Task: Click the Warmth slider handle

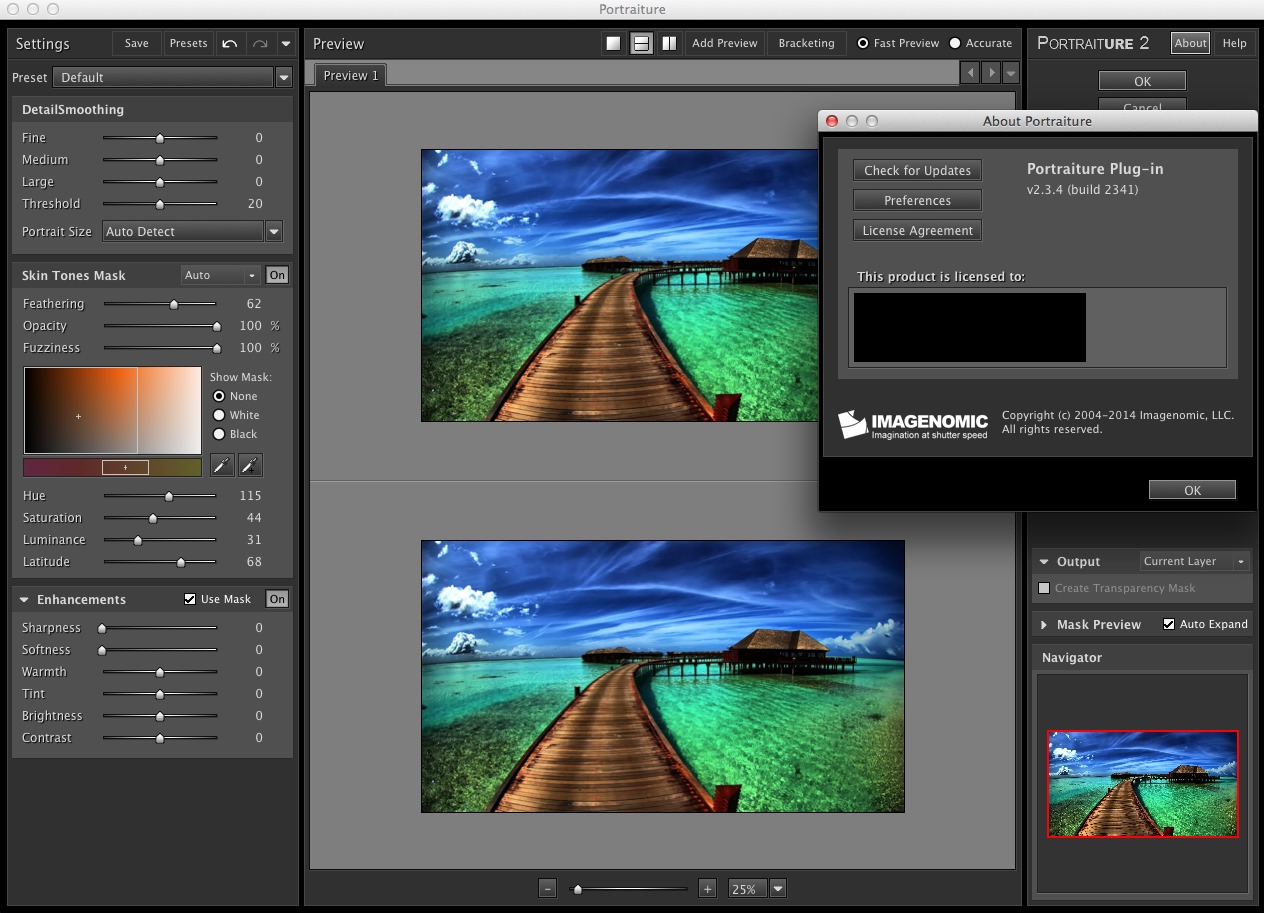Action: coord(160,672)
